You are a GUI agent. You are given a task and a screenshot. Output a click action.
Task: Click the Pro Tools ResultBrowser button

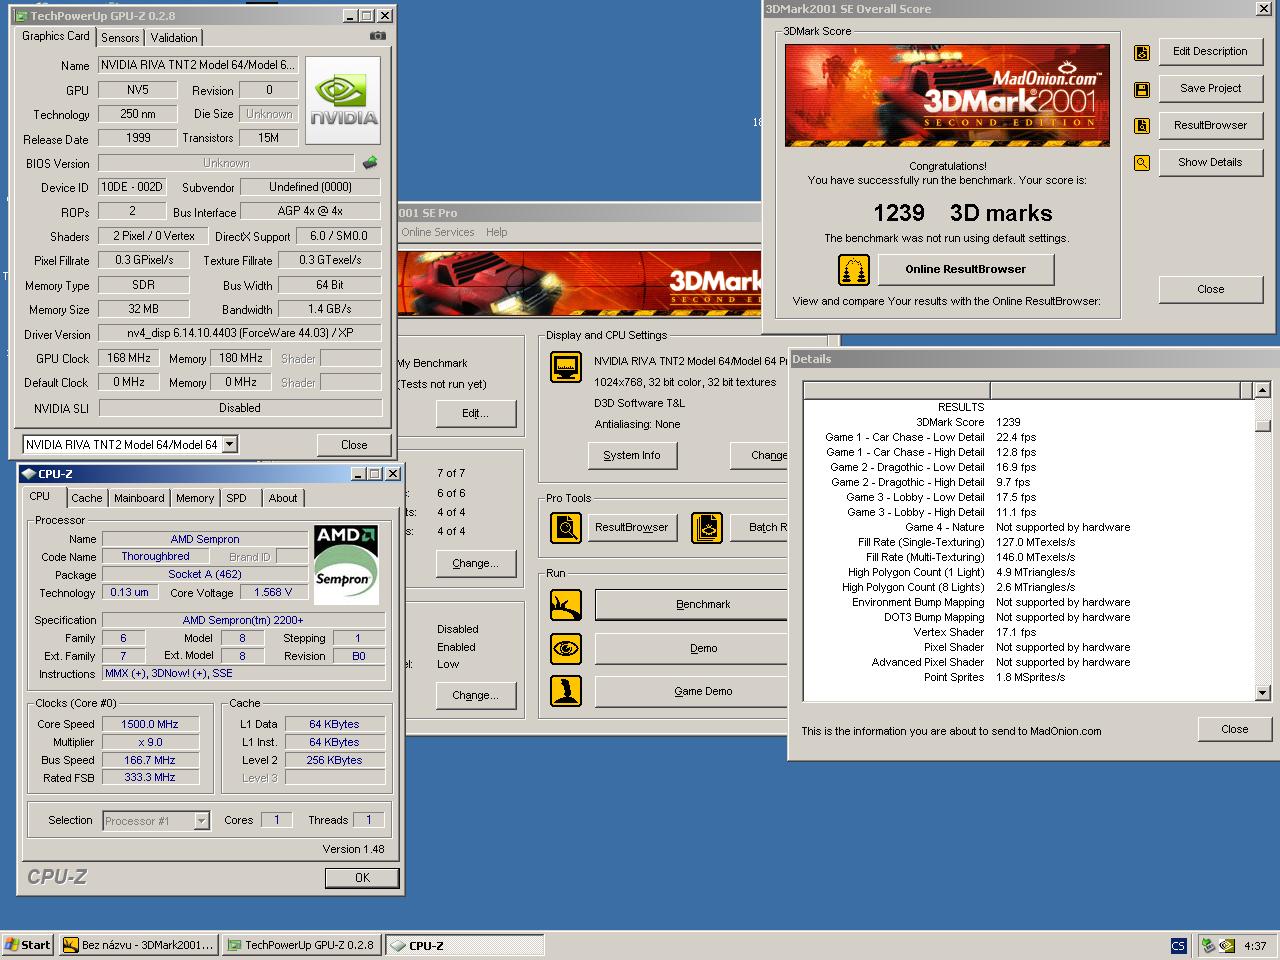[x=632, y=527]
